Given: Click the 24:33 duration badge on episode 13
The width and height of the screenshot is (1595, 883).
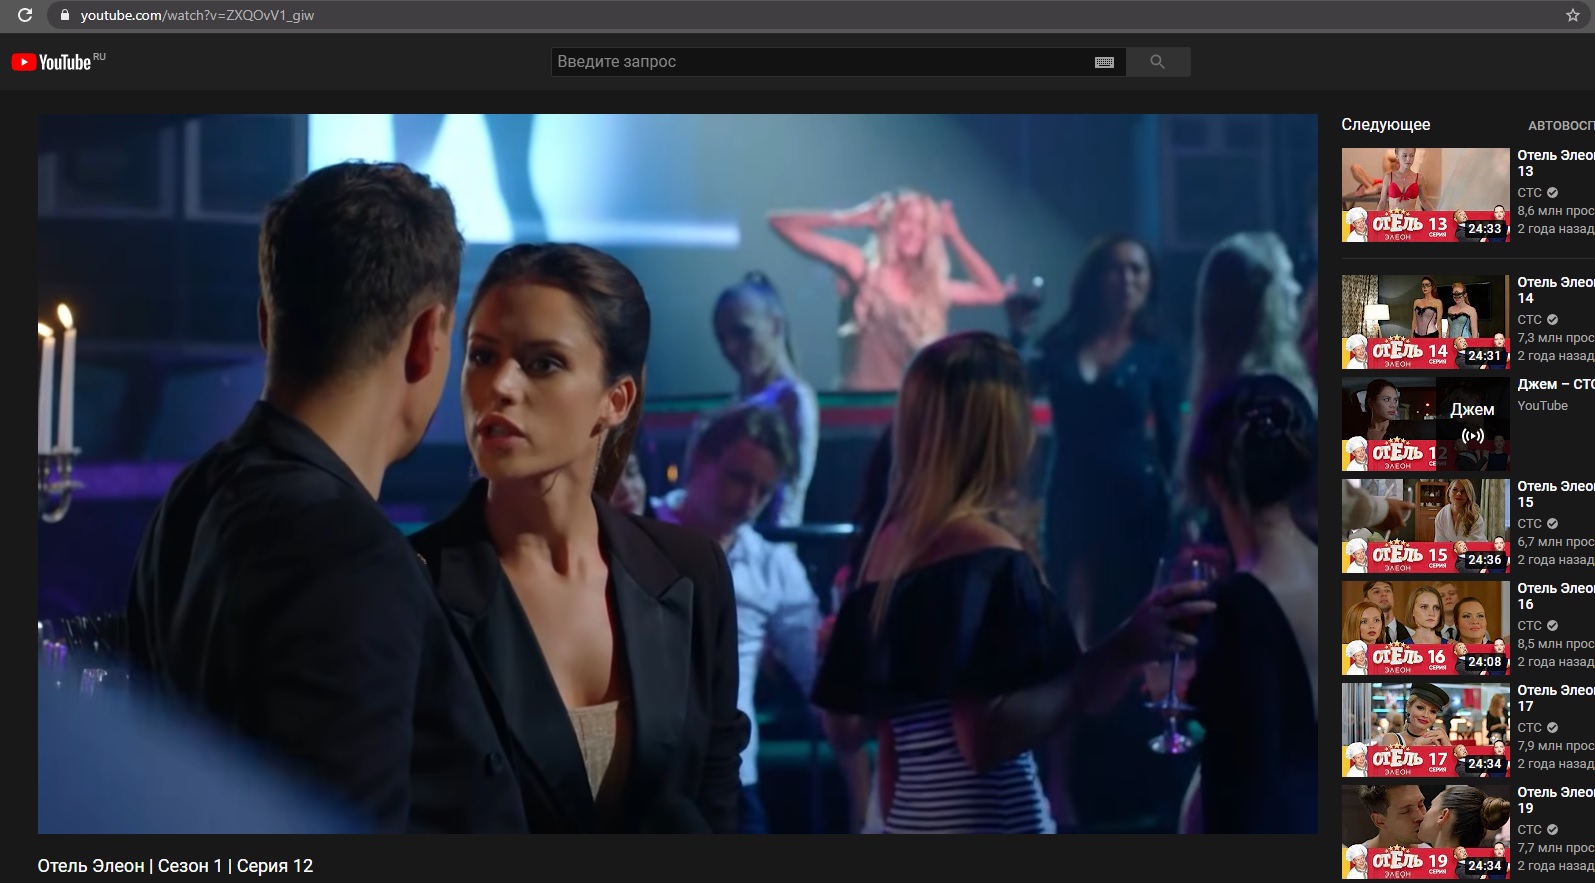Looking at the screenshot, I should pos(1484,229).
